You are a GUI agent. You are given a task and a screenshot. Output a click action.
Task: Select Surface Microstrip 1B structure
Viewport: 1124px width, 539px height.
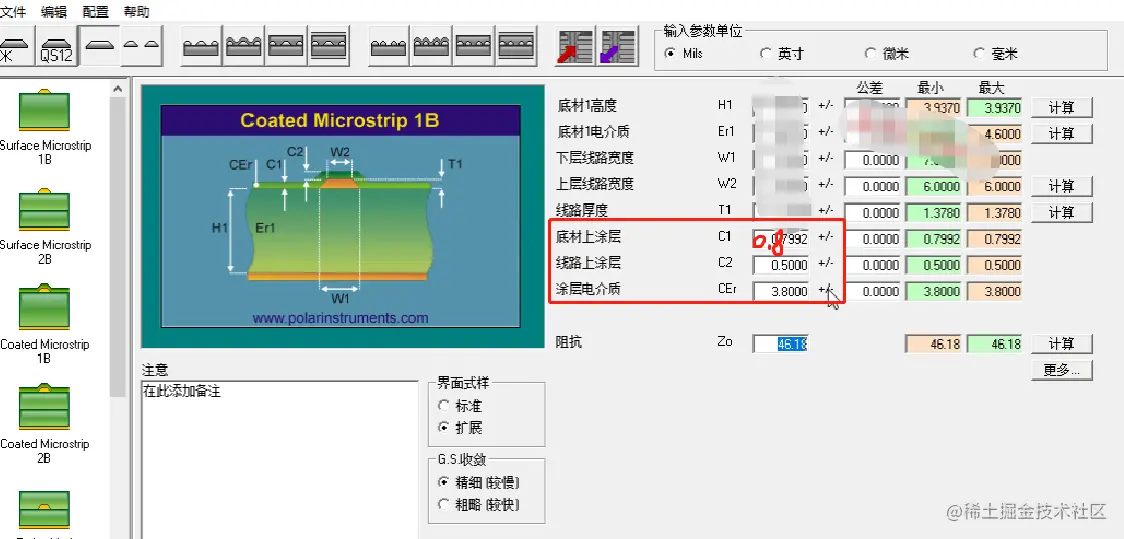click(44, 125)
